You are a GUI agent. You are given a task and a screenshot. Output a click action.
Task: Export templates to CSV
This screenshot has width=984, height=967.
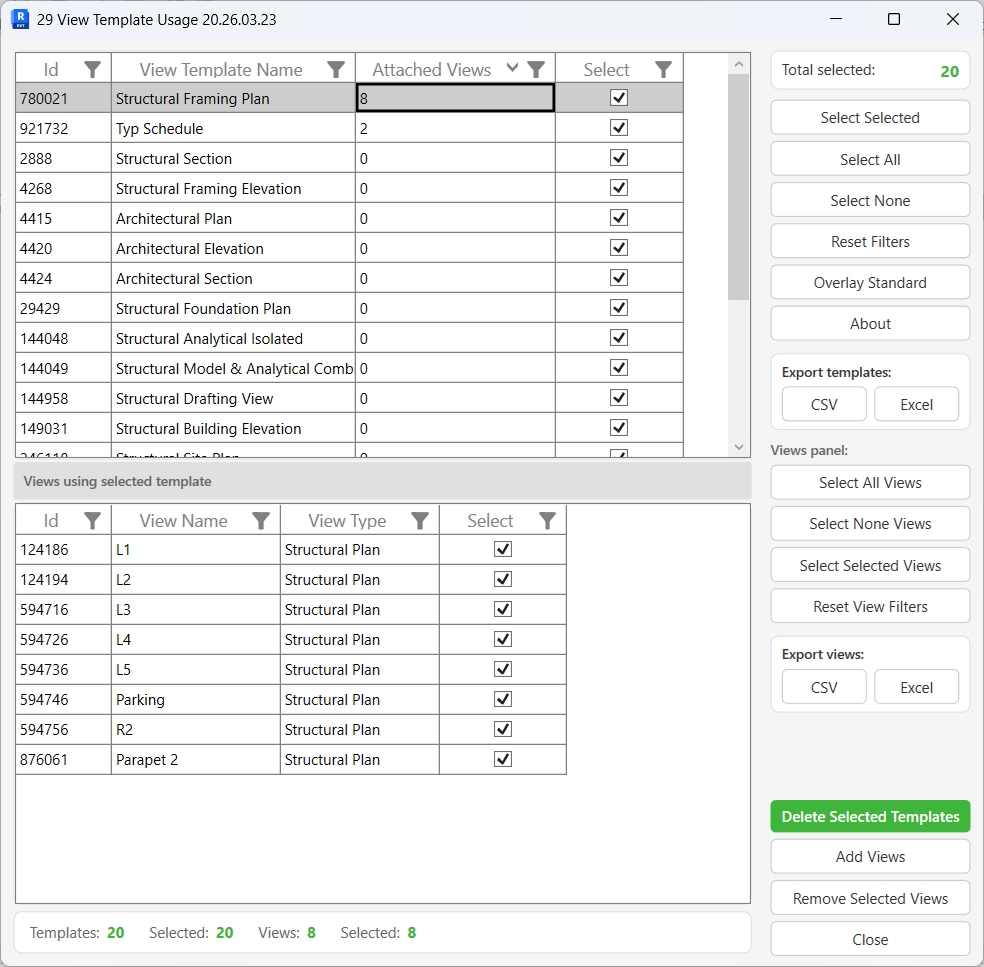[x=823, y=404]
